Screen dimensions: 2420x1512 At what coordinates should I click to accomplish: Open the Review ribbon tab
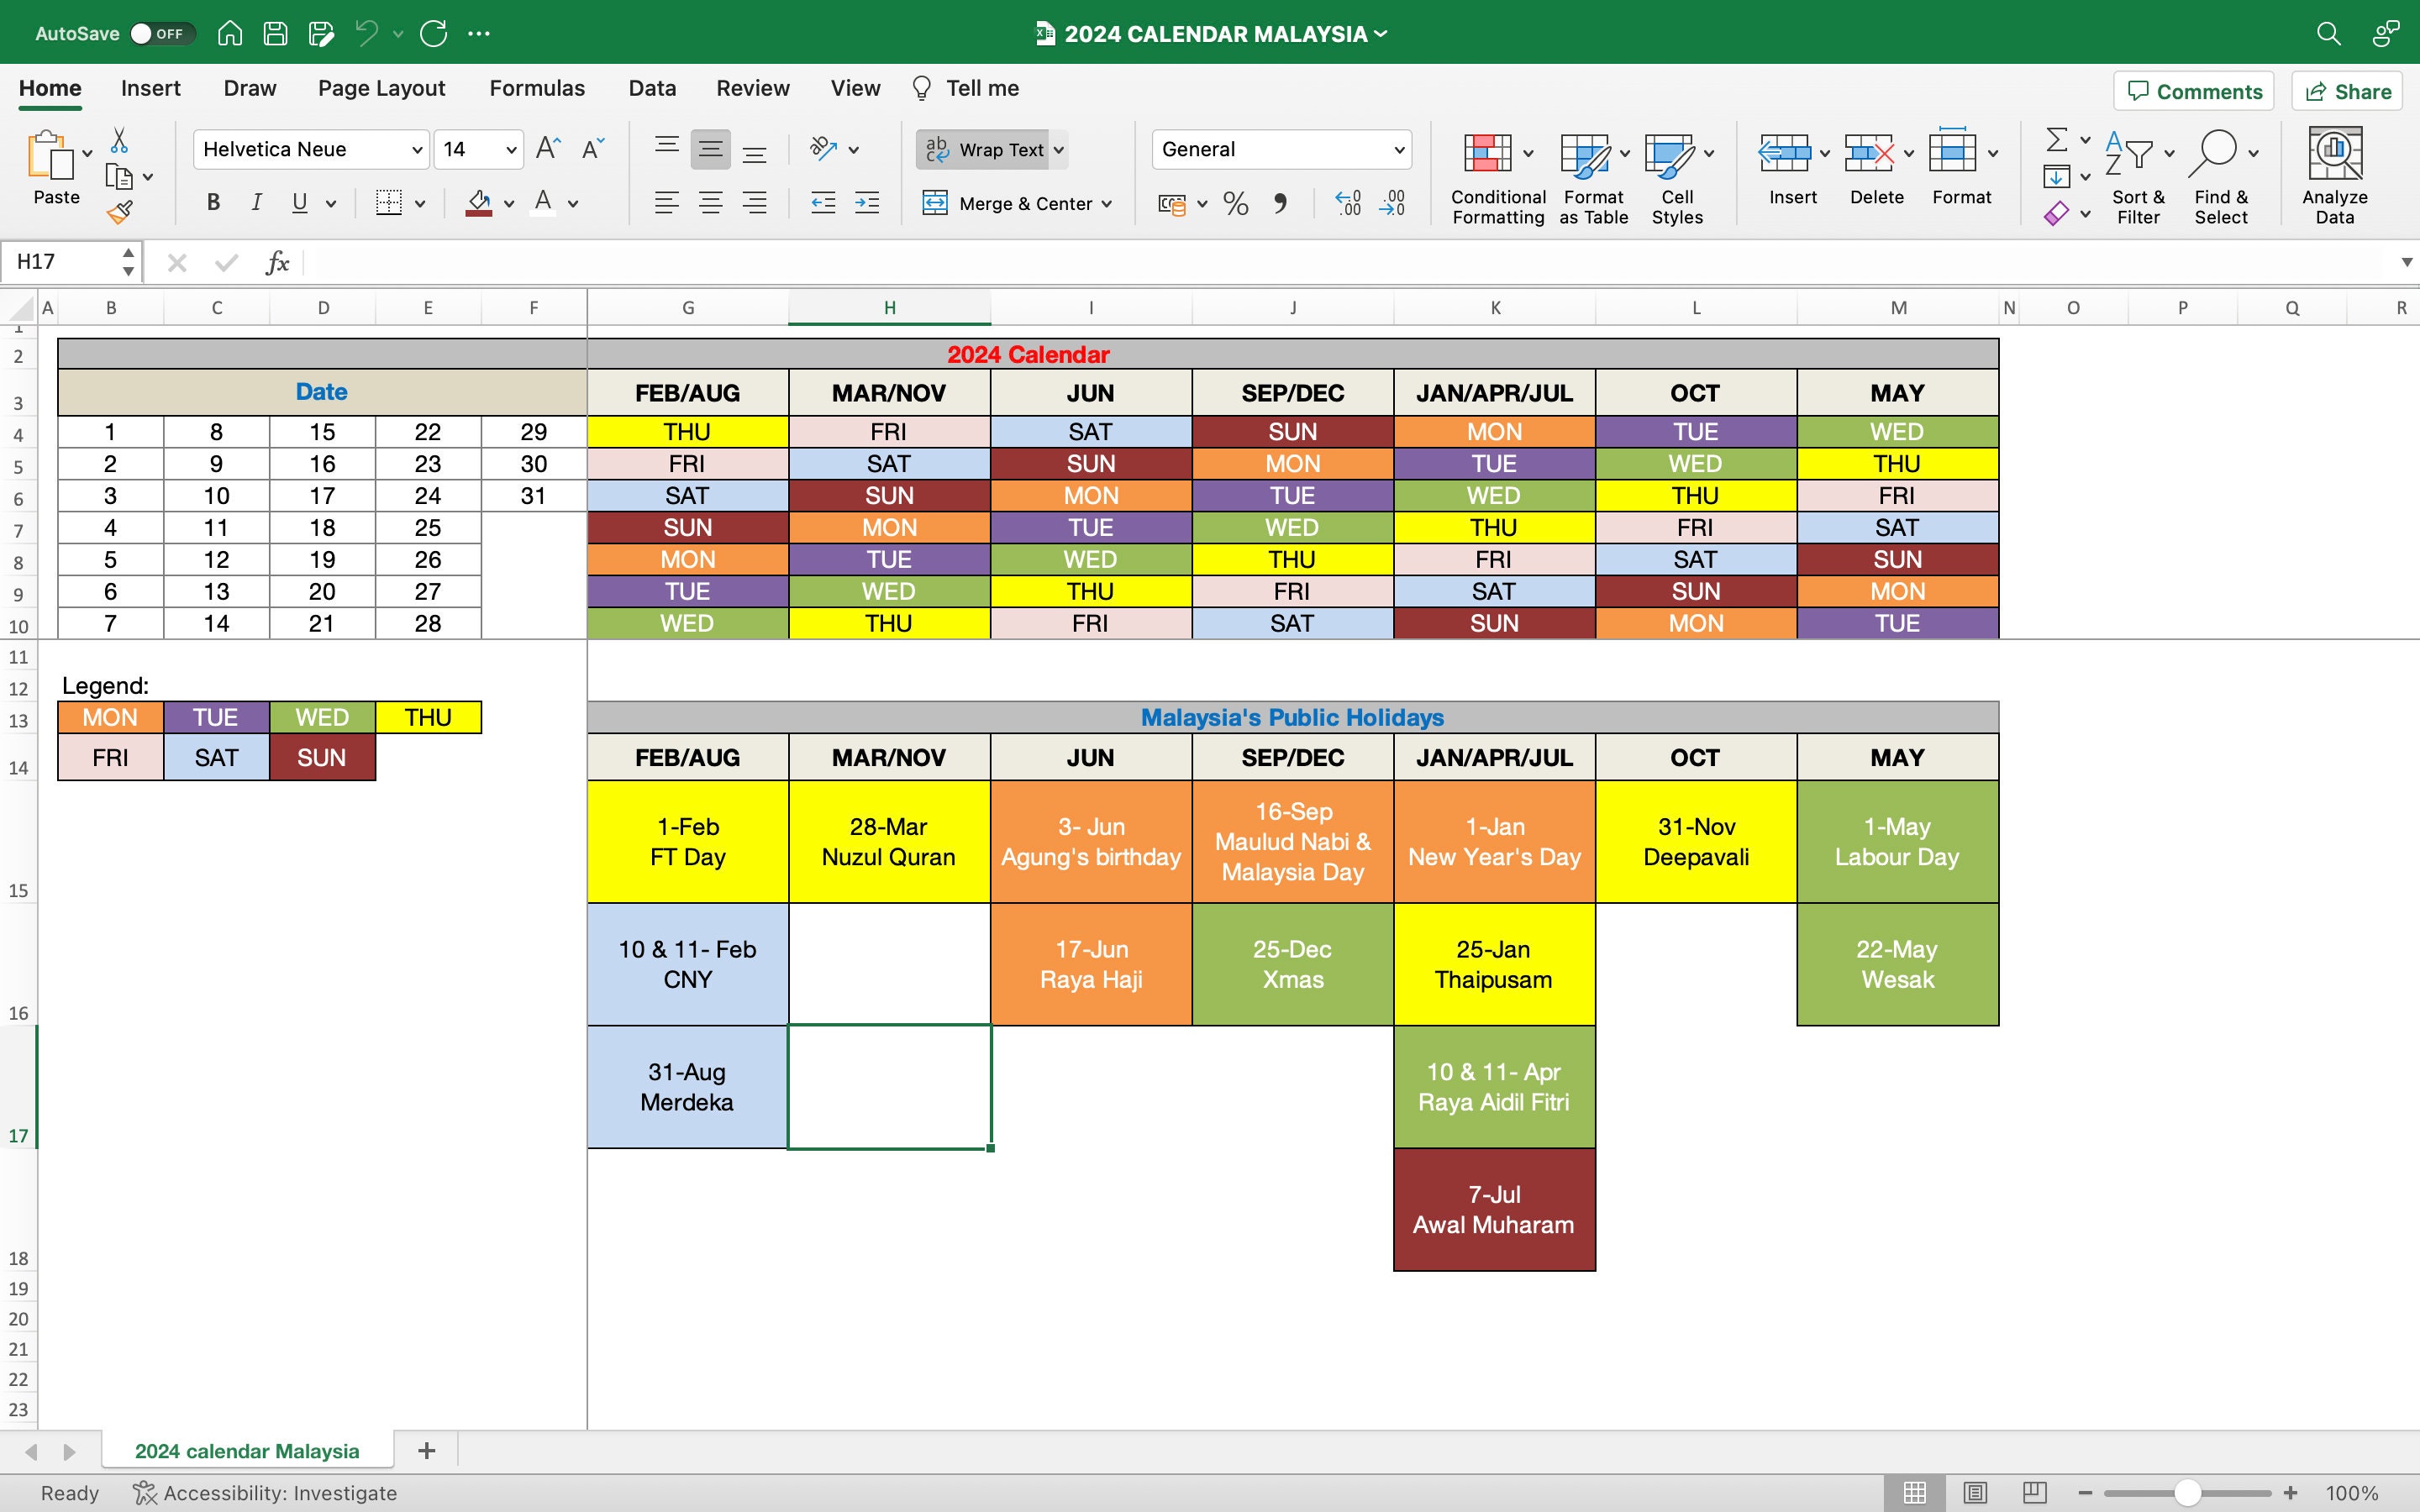point(752,88)
